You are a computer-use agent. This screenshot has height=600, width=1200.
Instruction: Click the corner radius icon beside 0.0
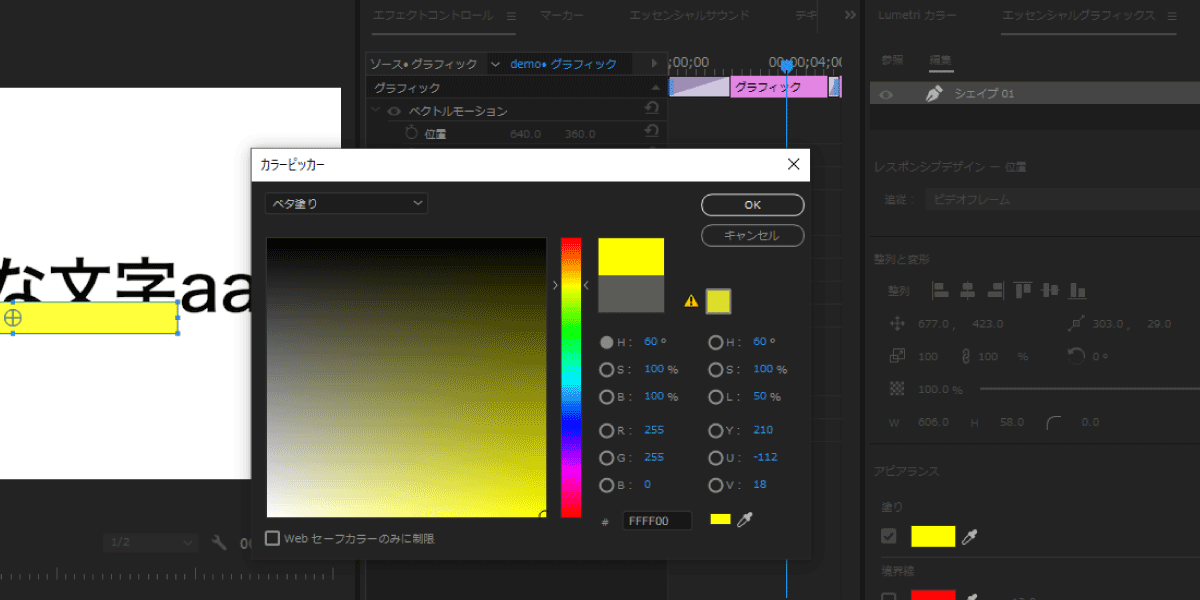[1054, 422]
